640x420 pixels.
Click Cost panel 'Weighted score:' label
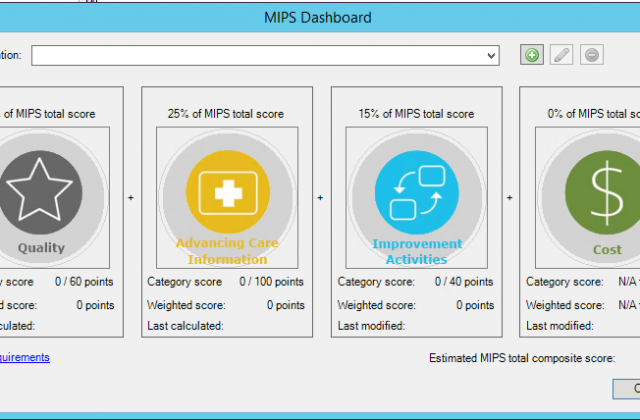coord(565,305)
